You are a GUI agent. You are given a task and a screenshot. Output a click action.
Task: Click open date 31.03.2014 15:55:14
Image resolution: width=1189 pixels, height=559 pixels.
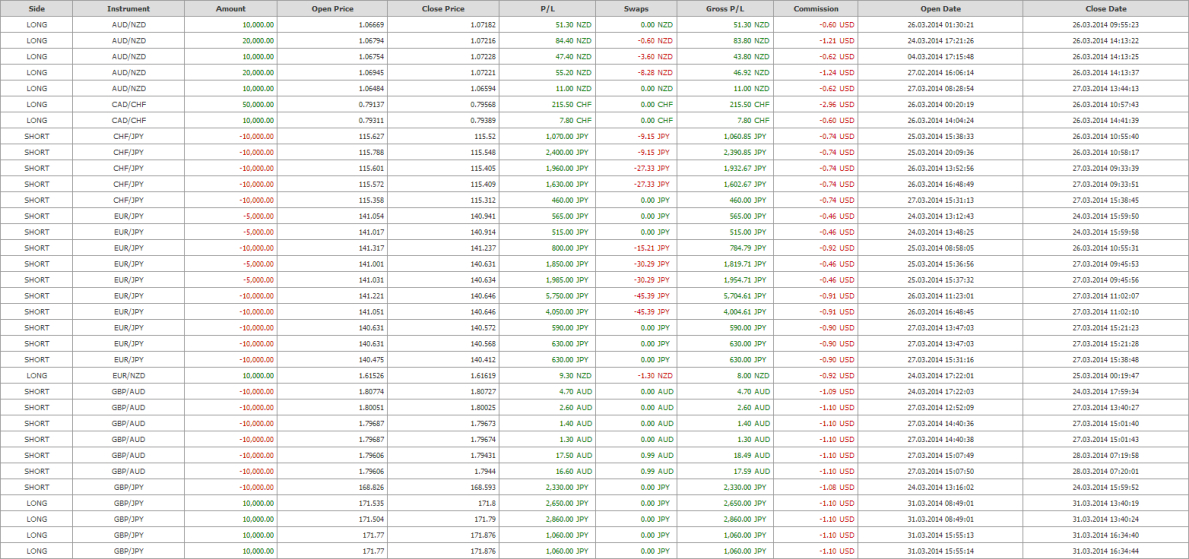click(x=940, y=551)
